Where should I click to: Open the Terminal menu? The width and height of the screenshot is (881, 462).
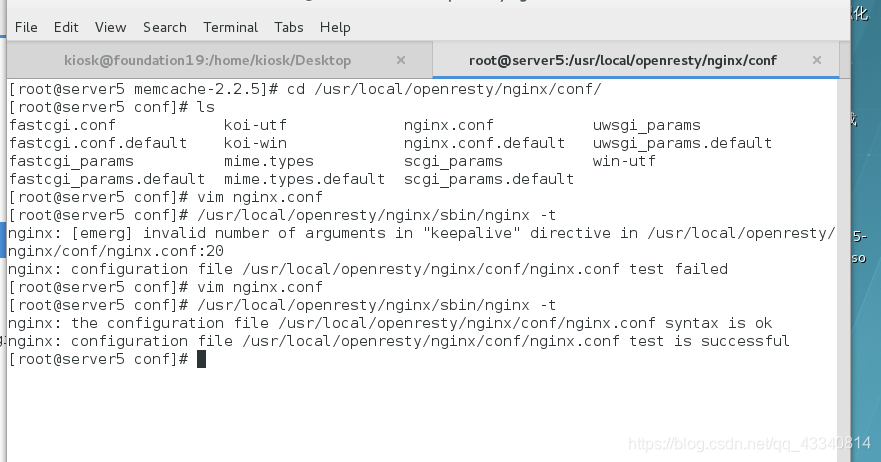[x=230, y=27]
